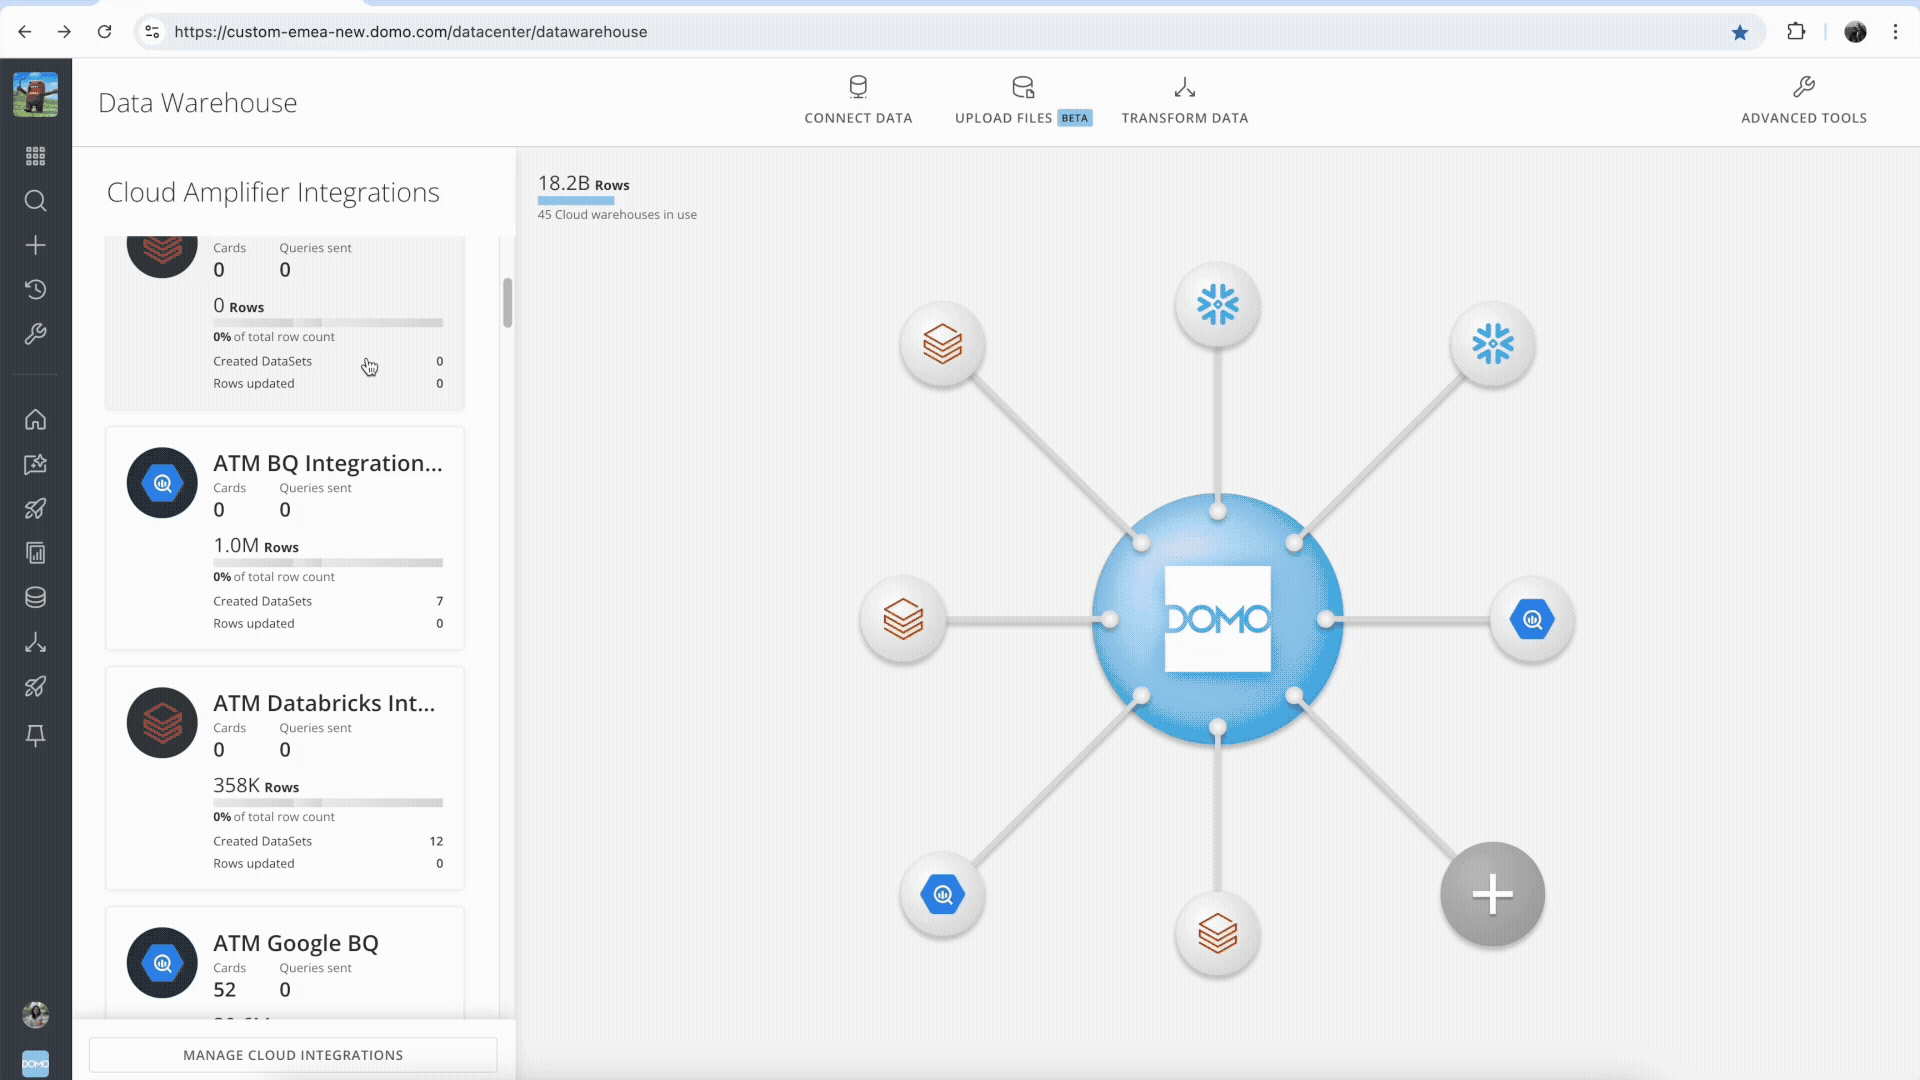This screenshot has height=1080, width=1920.
Task: Click the integrations list scrollbar
Action: click(x=507, y=302)
